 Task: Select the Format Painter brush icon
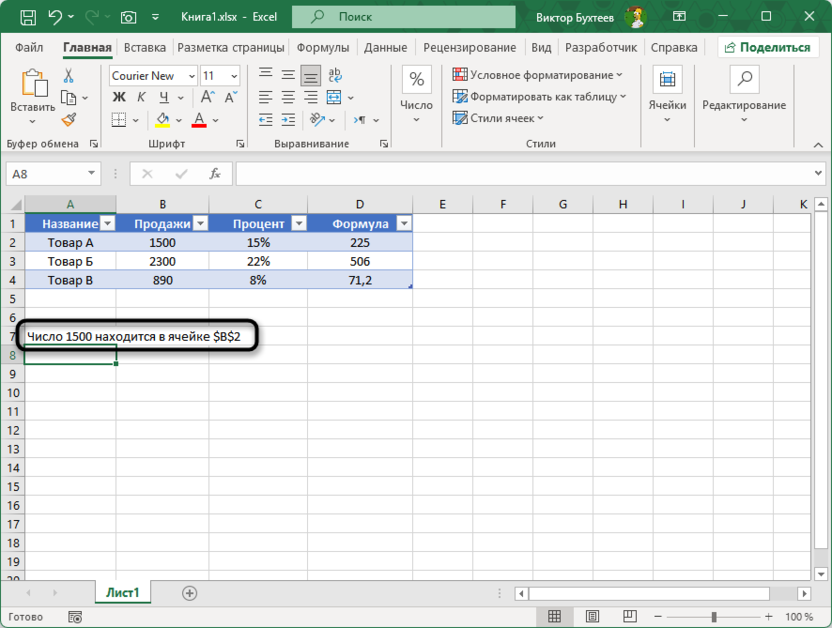69,119
